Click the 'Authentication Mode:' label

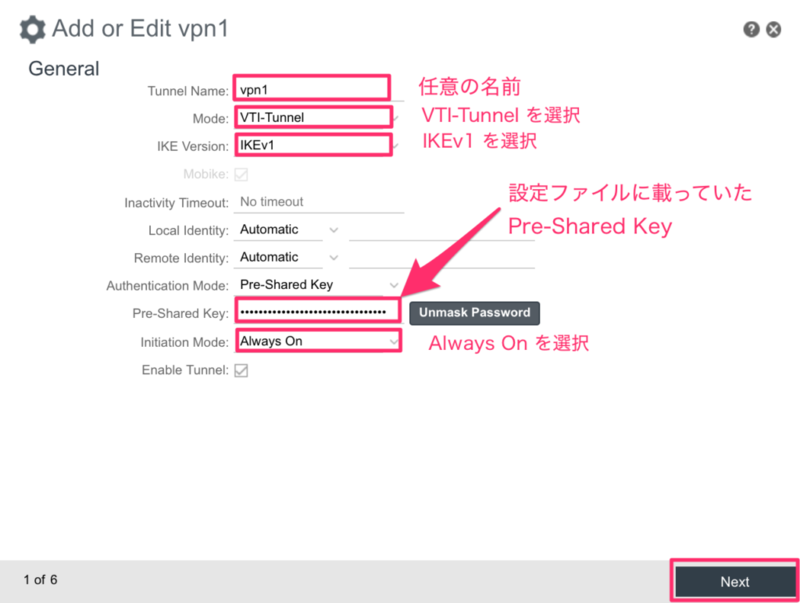tap(167, 286)
